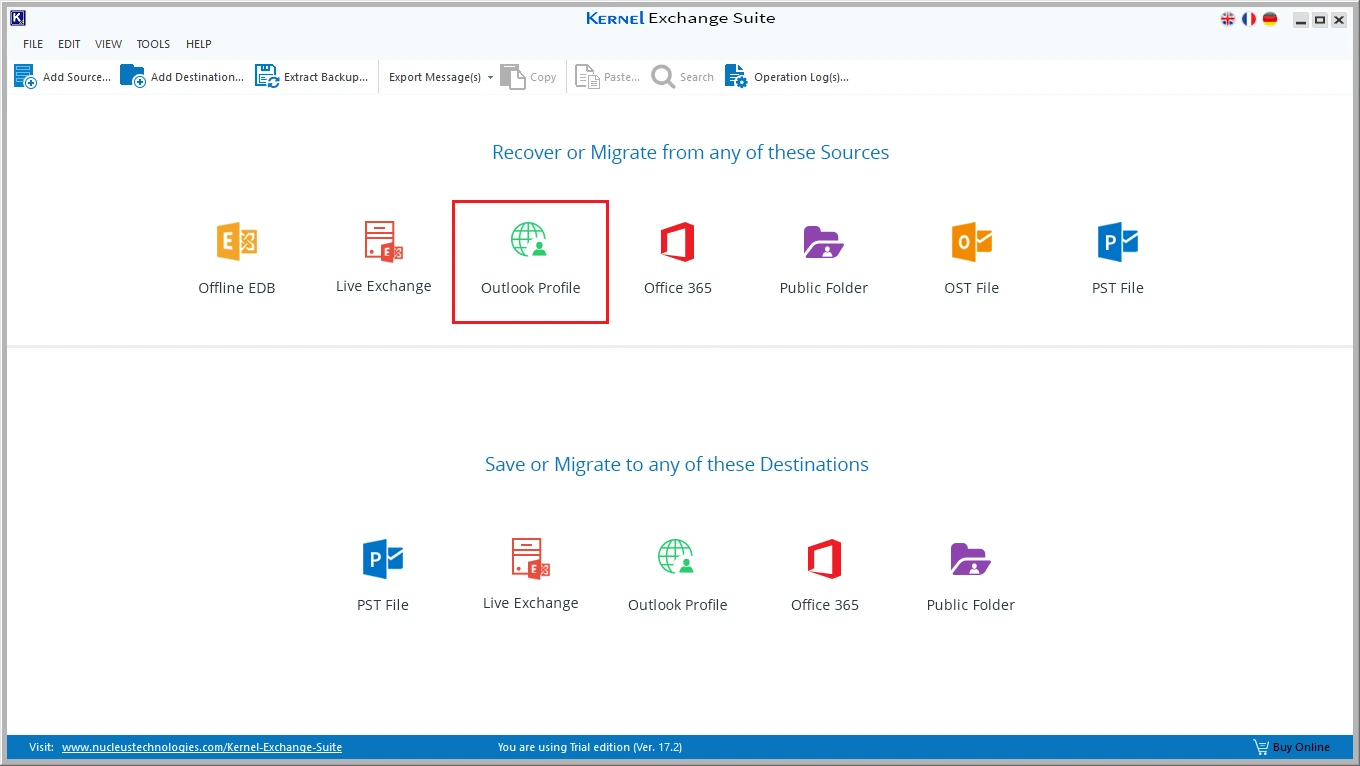Open the TOOLS menu

[x=154, y=44]
